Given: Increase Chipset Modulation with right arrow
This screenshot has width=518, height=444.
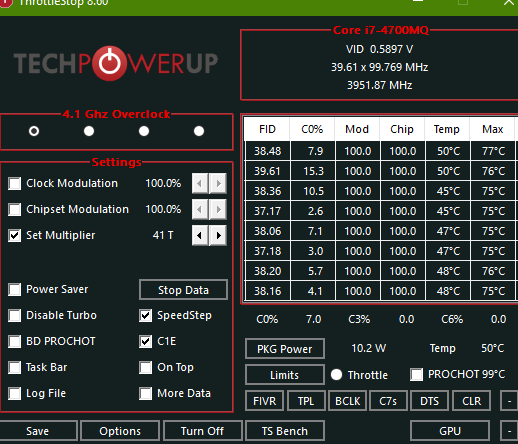Looking at the screenshot, I should 218,209.
